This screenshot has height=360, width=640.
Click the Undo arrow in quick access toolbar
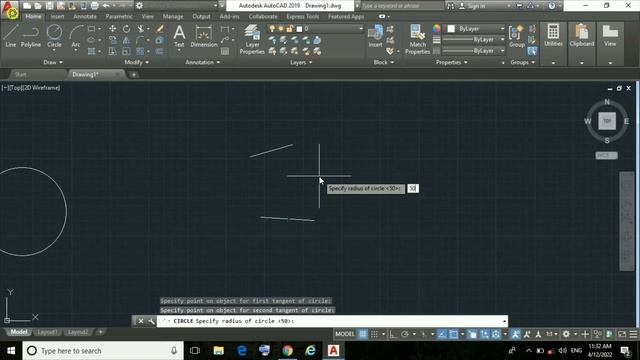tap(106, 6)
